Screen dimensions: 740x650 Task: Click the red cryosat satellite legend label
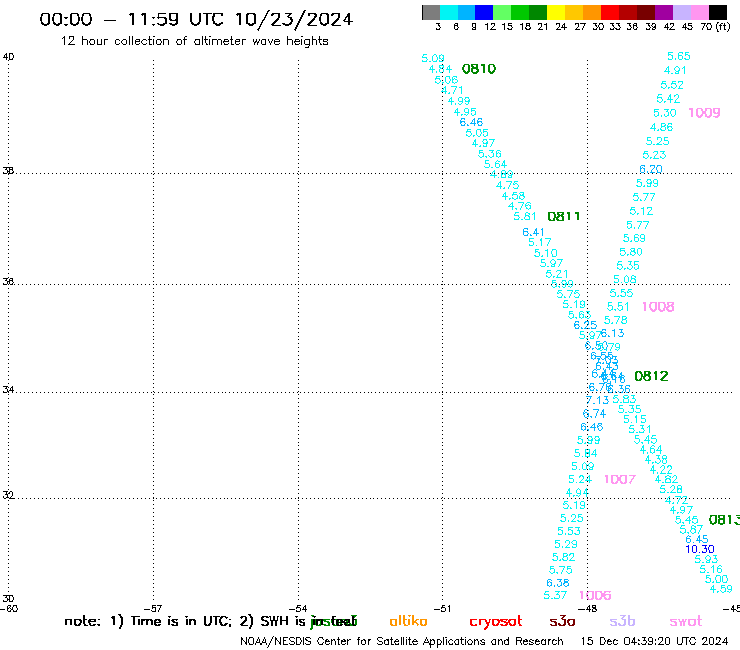(496, 622)
